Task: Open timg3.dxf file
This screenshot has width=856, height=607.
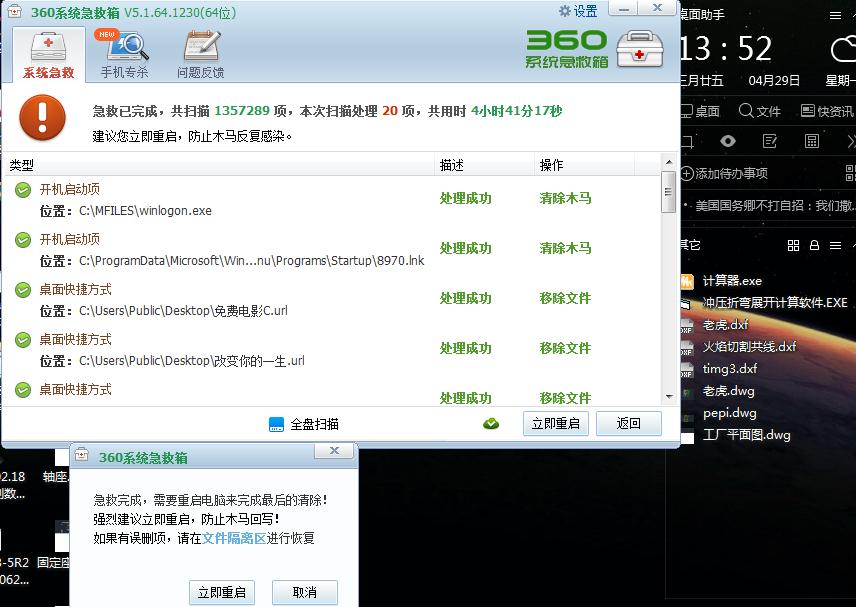Action: point(729,369)
